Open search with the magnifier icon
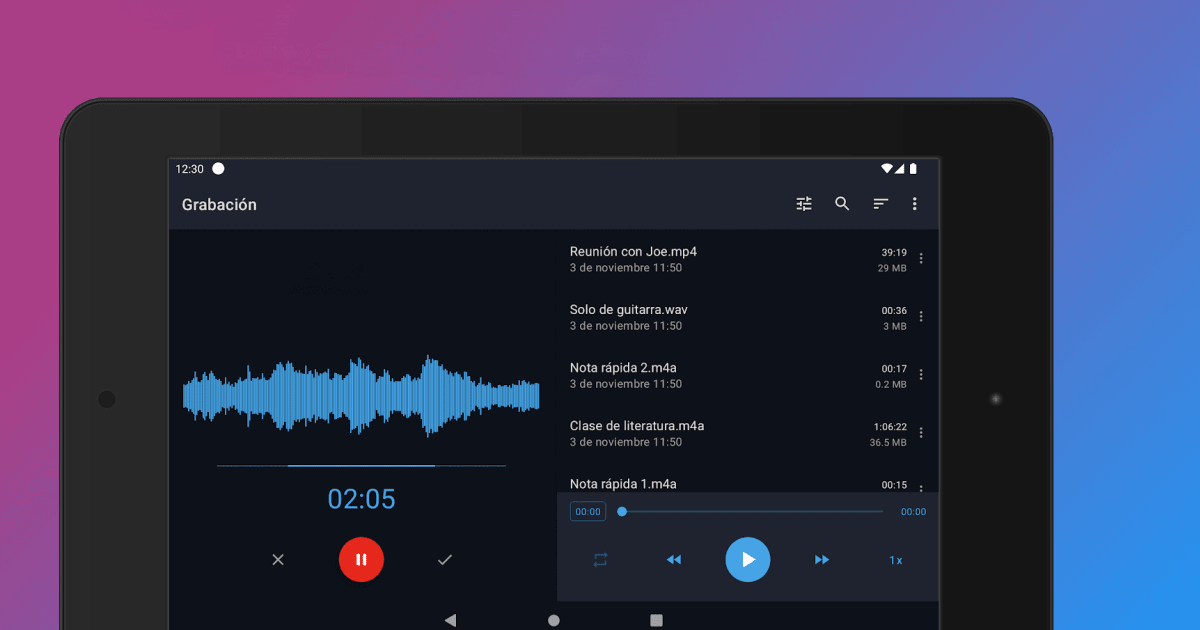Viewport: 1200px width, 630px height. click(x=842, y=203)
